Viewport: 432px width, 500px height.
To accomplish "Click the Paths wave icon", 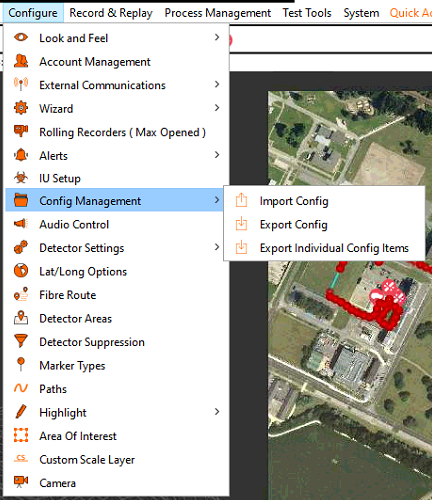I will (x=21, y=388).
